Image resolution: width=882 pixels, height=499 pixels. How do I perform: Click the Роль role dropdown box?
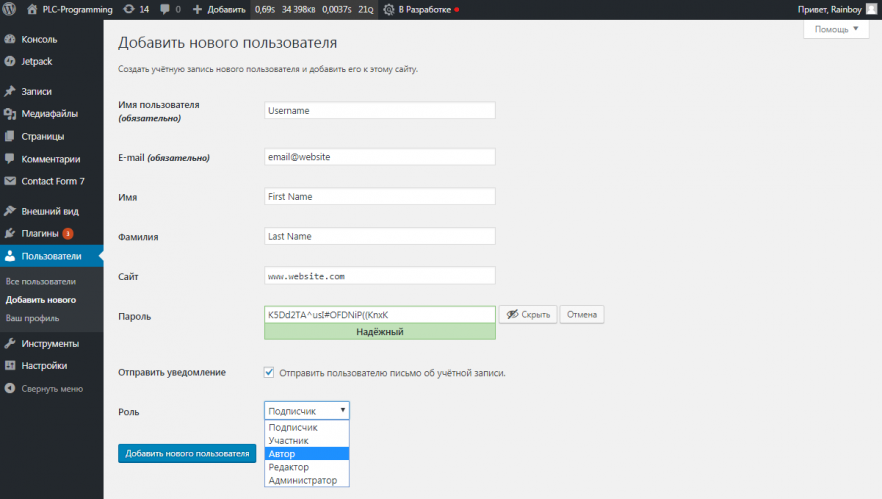point(307,410)
